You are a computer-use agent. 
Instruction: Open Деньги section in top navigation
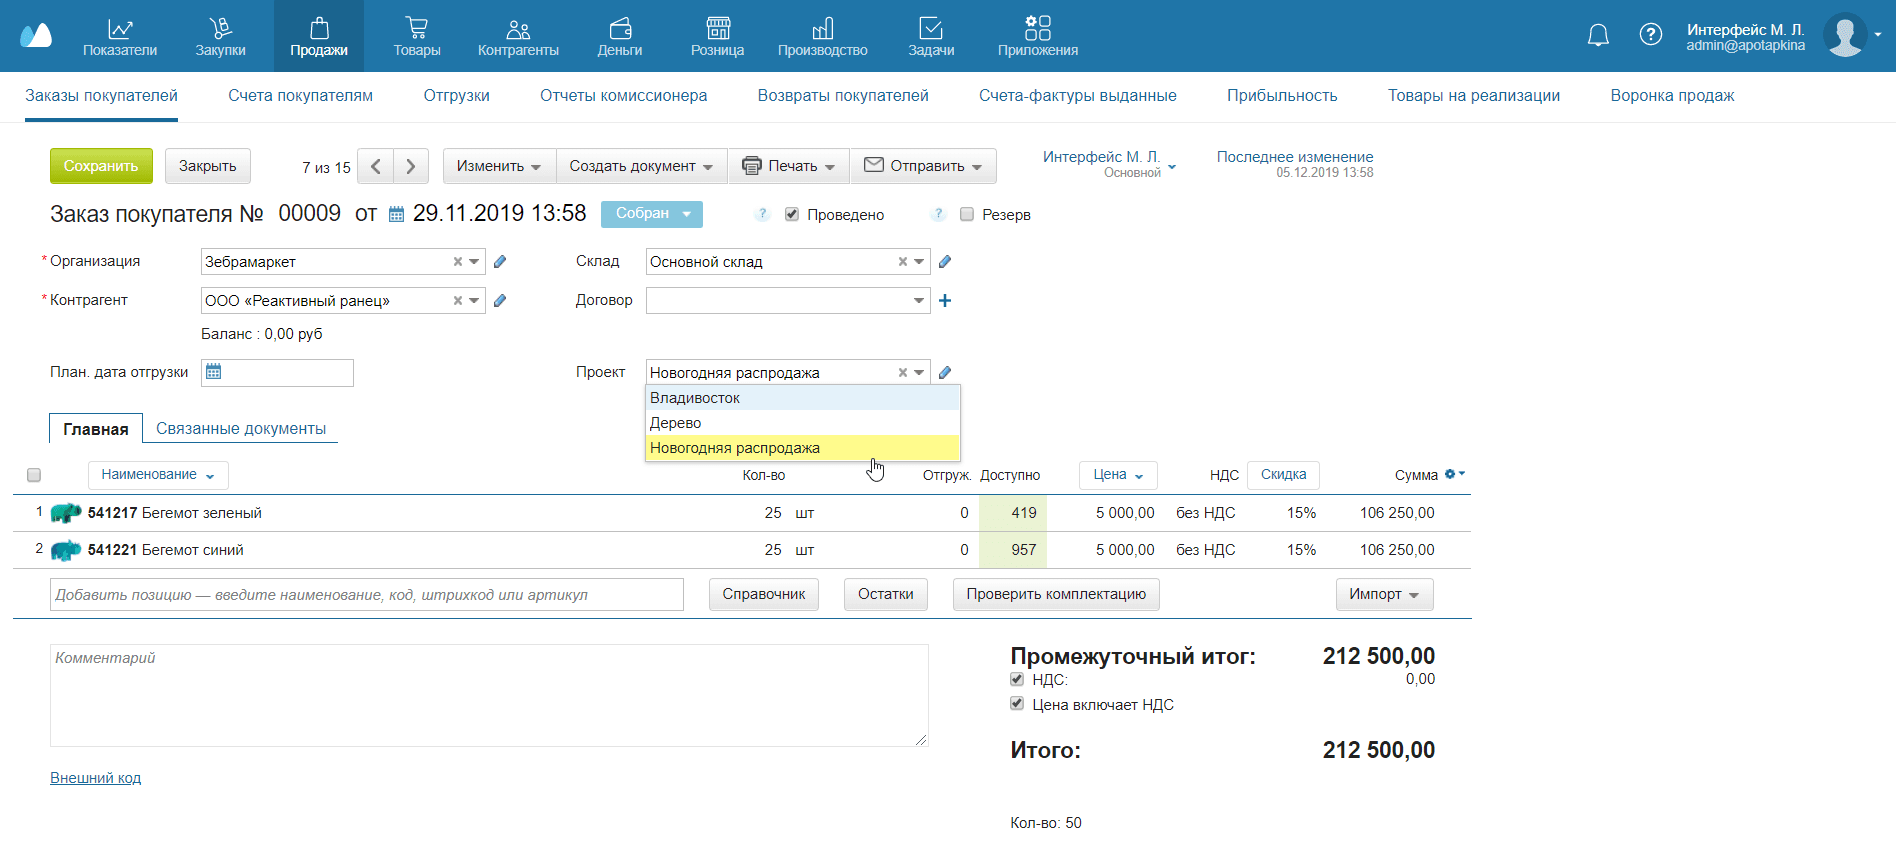coord(620,36)
